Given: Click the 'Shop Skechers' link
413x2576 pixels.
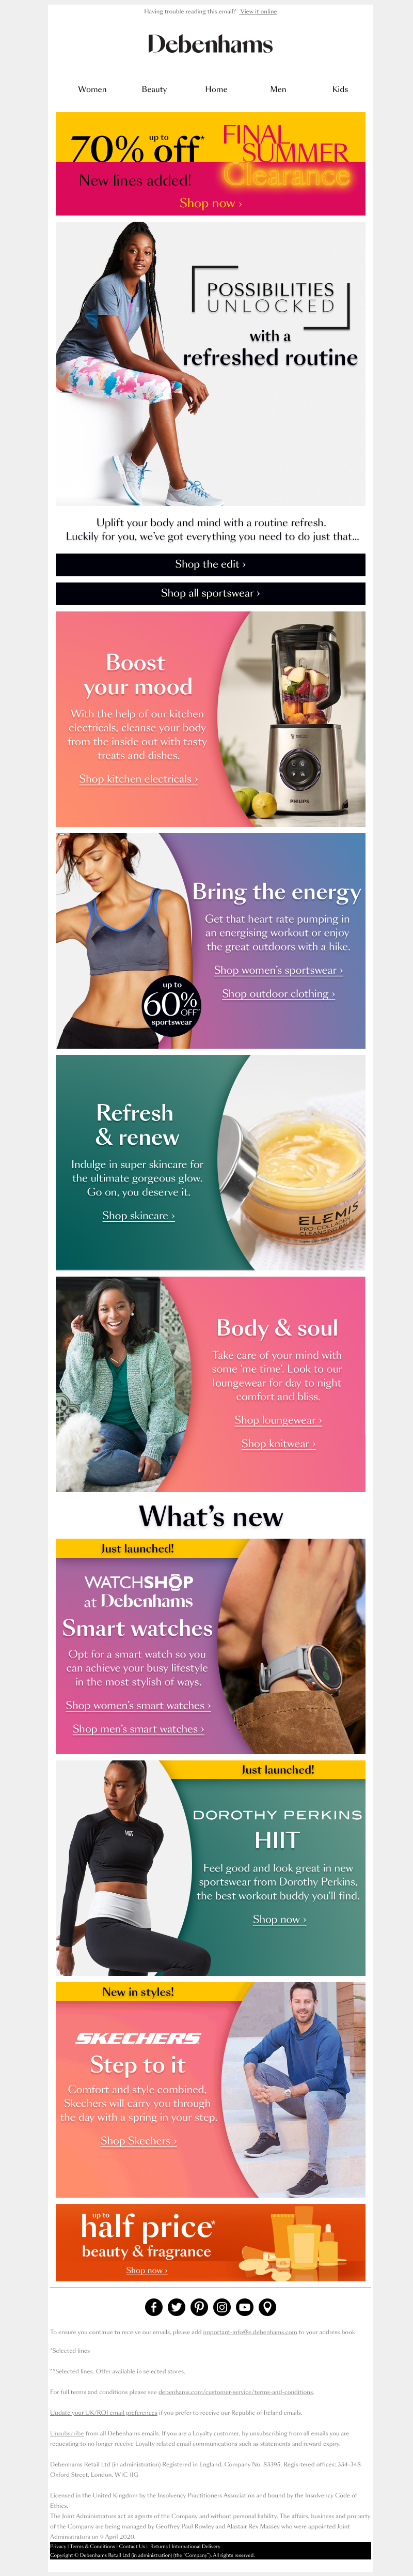Looking at the screenshot, I should pos(138,2141).
